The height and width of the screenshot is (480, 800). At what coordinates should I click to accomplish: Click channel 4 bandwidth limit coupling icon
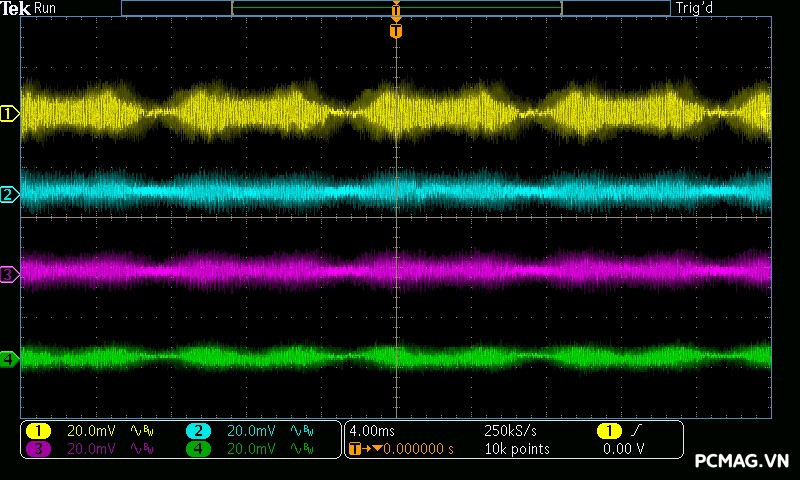tap(300, 449)
